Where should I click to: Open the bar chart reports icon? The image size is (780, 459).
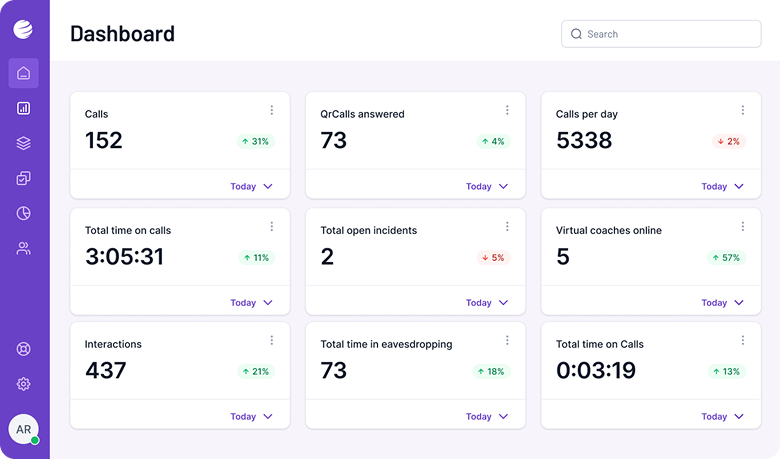point(23,108)
